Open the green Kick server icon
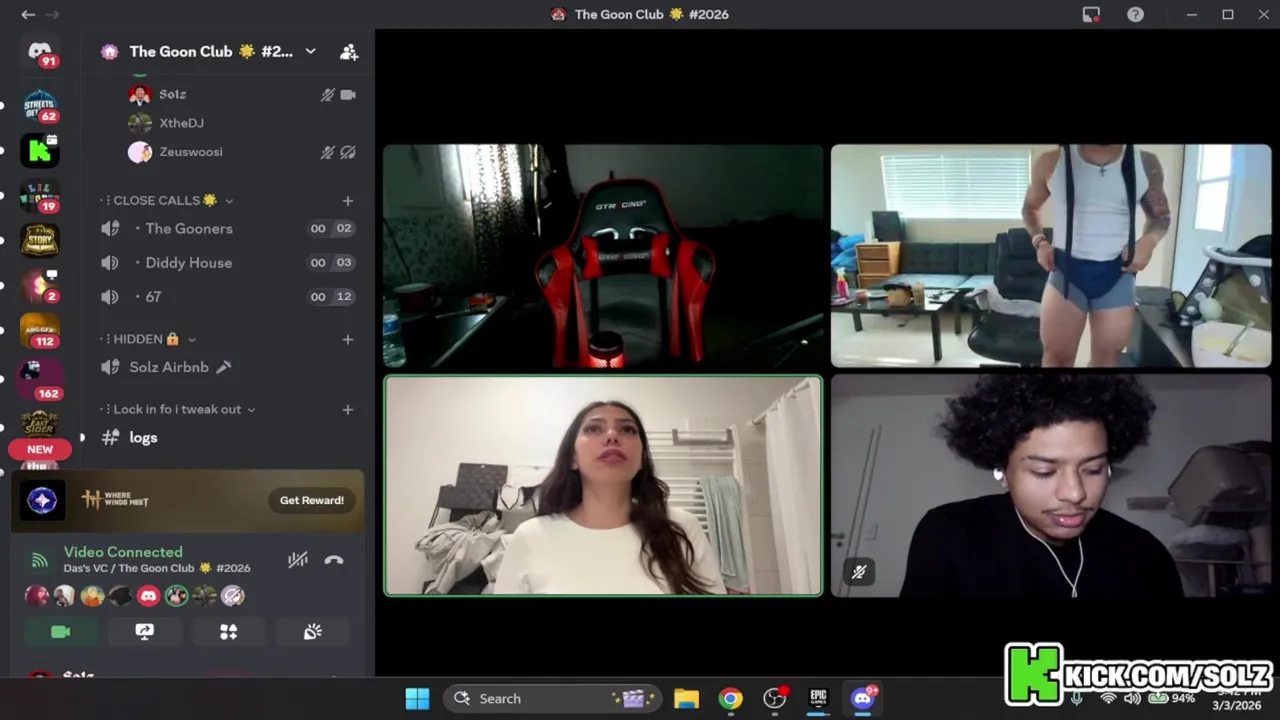Image resolution: width=1280 pixels, height=720 pixels. coord(40,150)
